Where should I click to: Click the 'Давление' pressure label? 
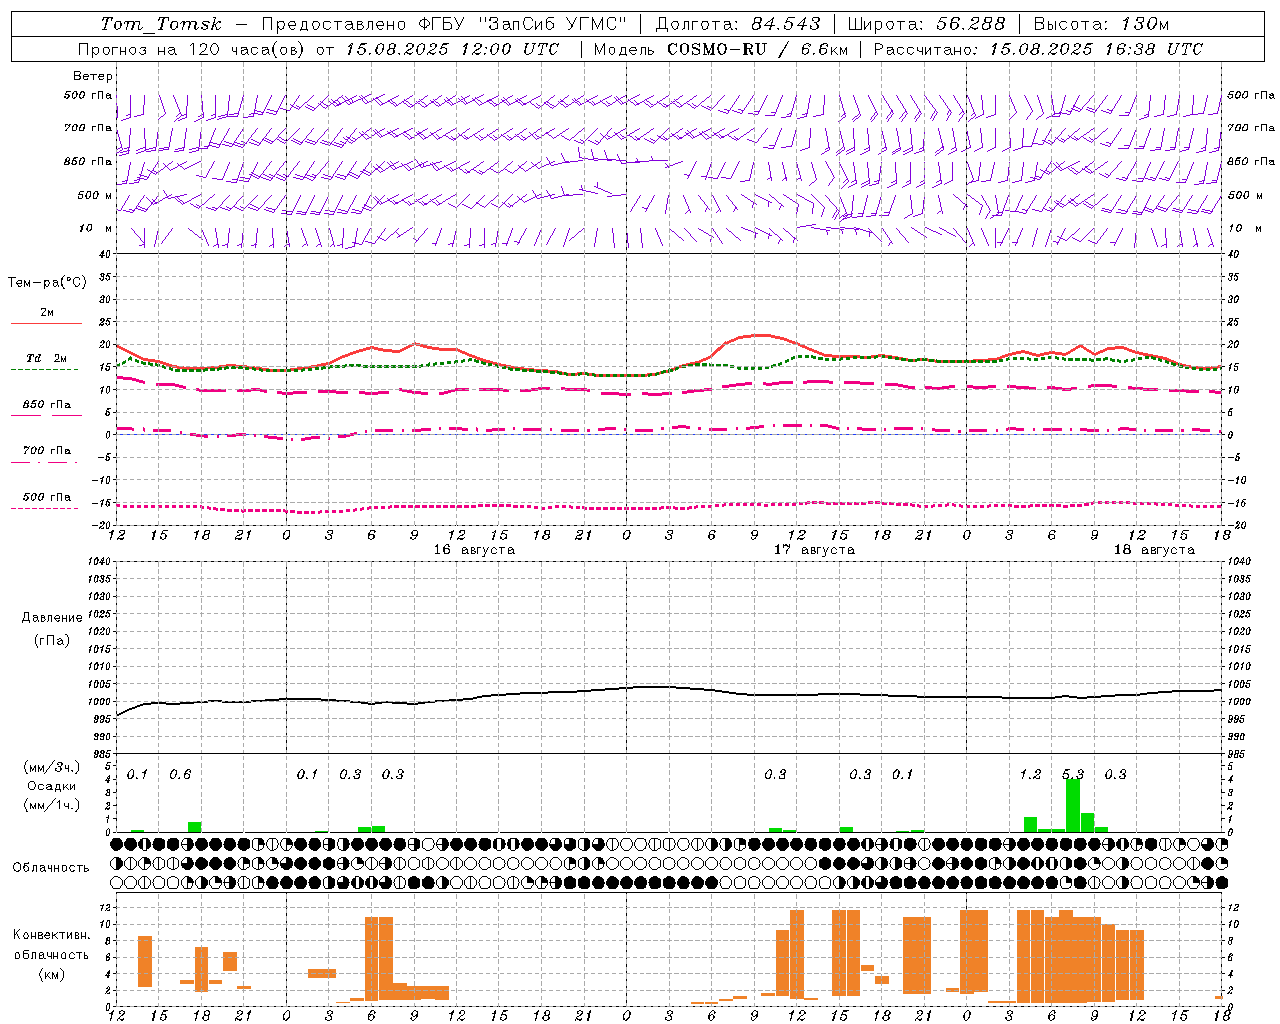click(x=52, y=618)
